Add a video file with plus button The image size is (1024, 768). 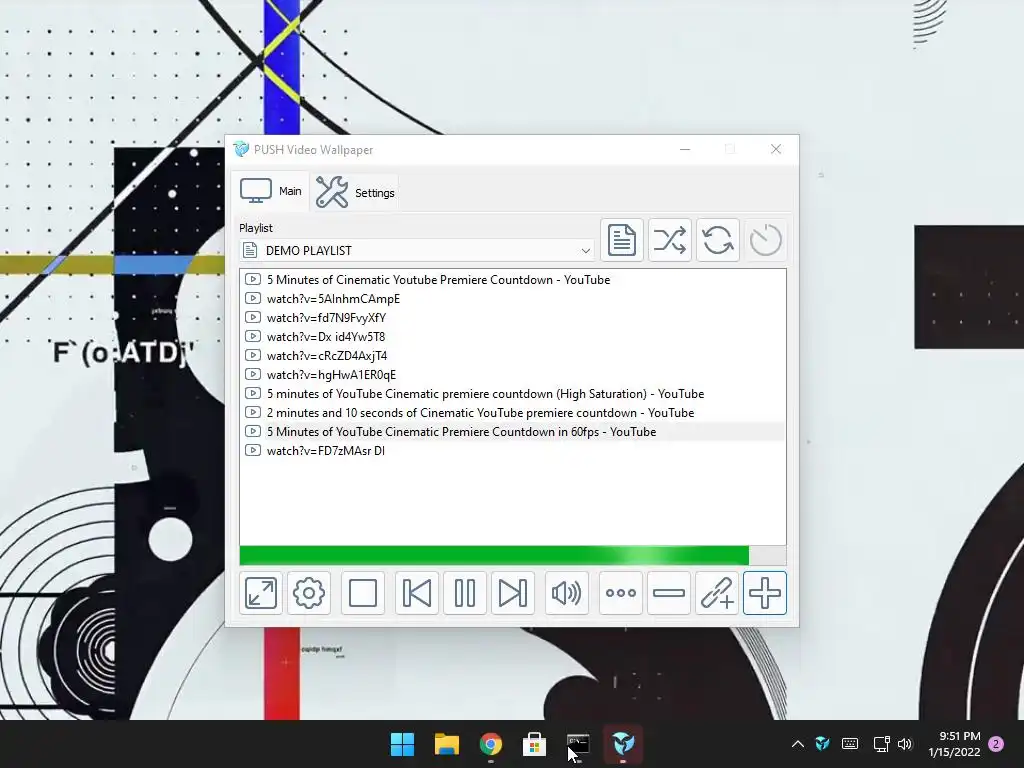tap(765, 593)
